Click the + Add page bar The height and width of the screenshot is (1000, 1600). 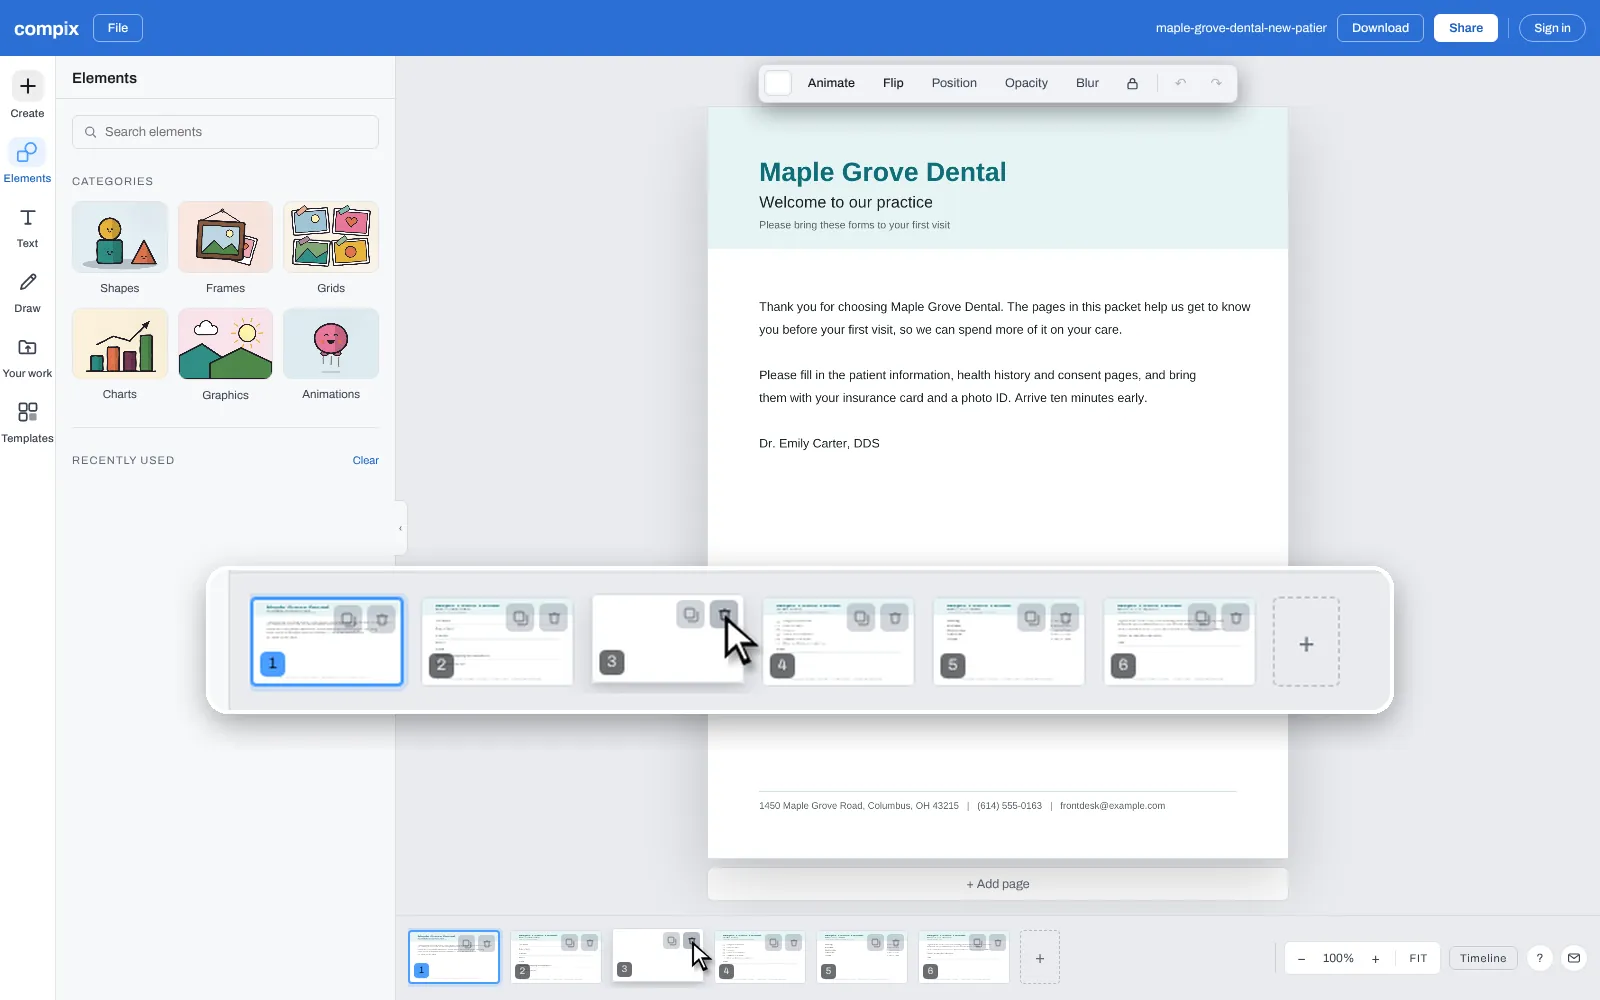[998, 884]
